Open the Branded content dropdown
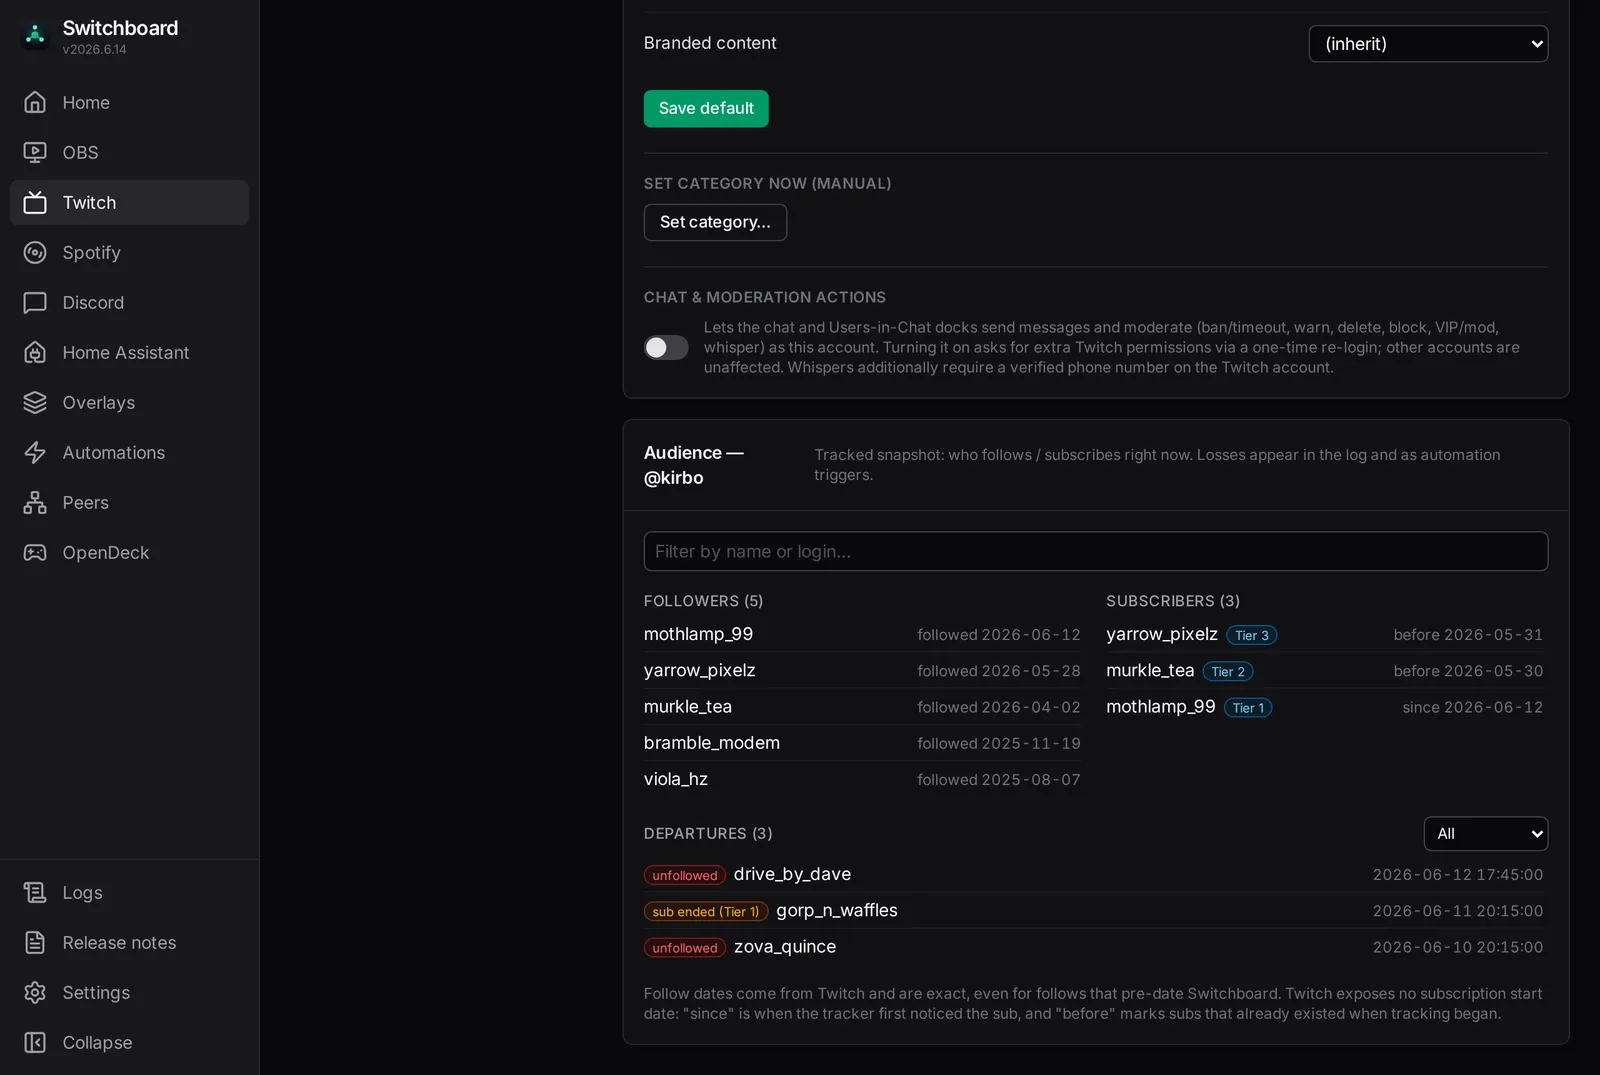Image resolution: width=1600 pixels, height=1075 pixels. [1428, 44]
